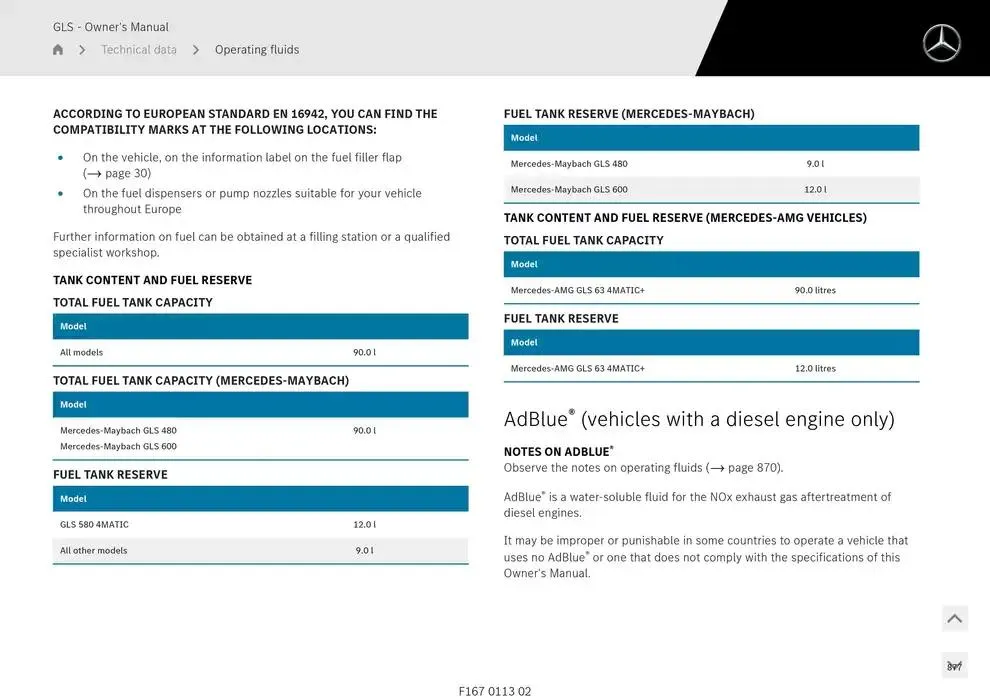
Task: Open the Technical data breadcrumb
Action: [x=139, y=50]
